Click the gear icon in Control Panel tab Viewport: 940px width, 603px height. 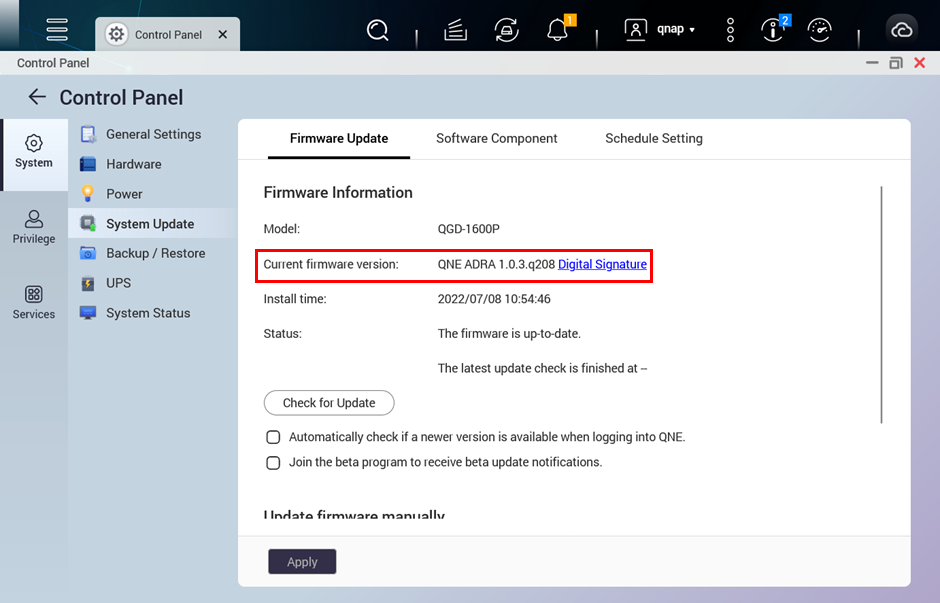[x=116, y=34]
